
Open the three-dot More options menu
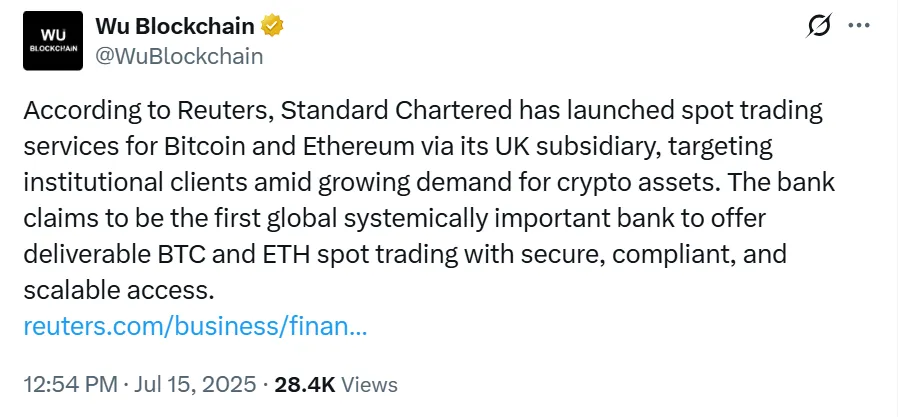click(859, 26)
